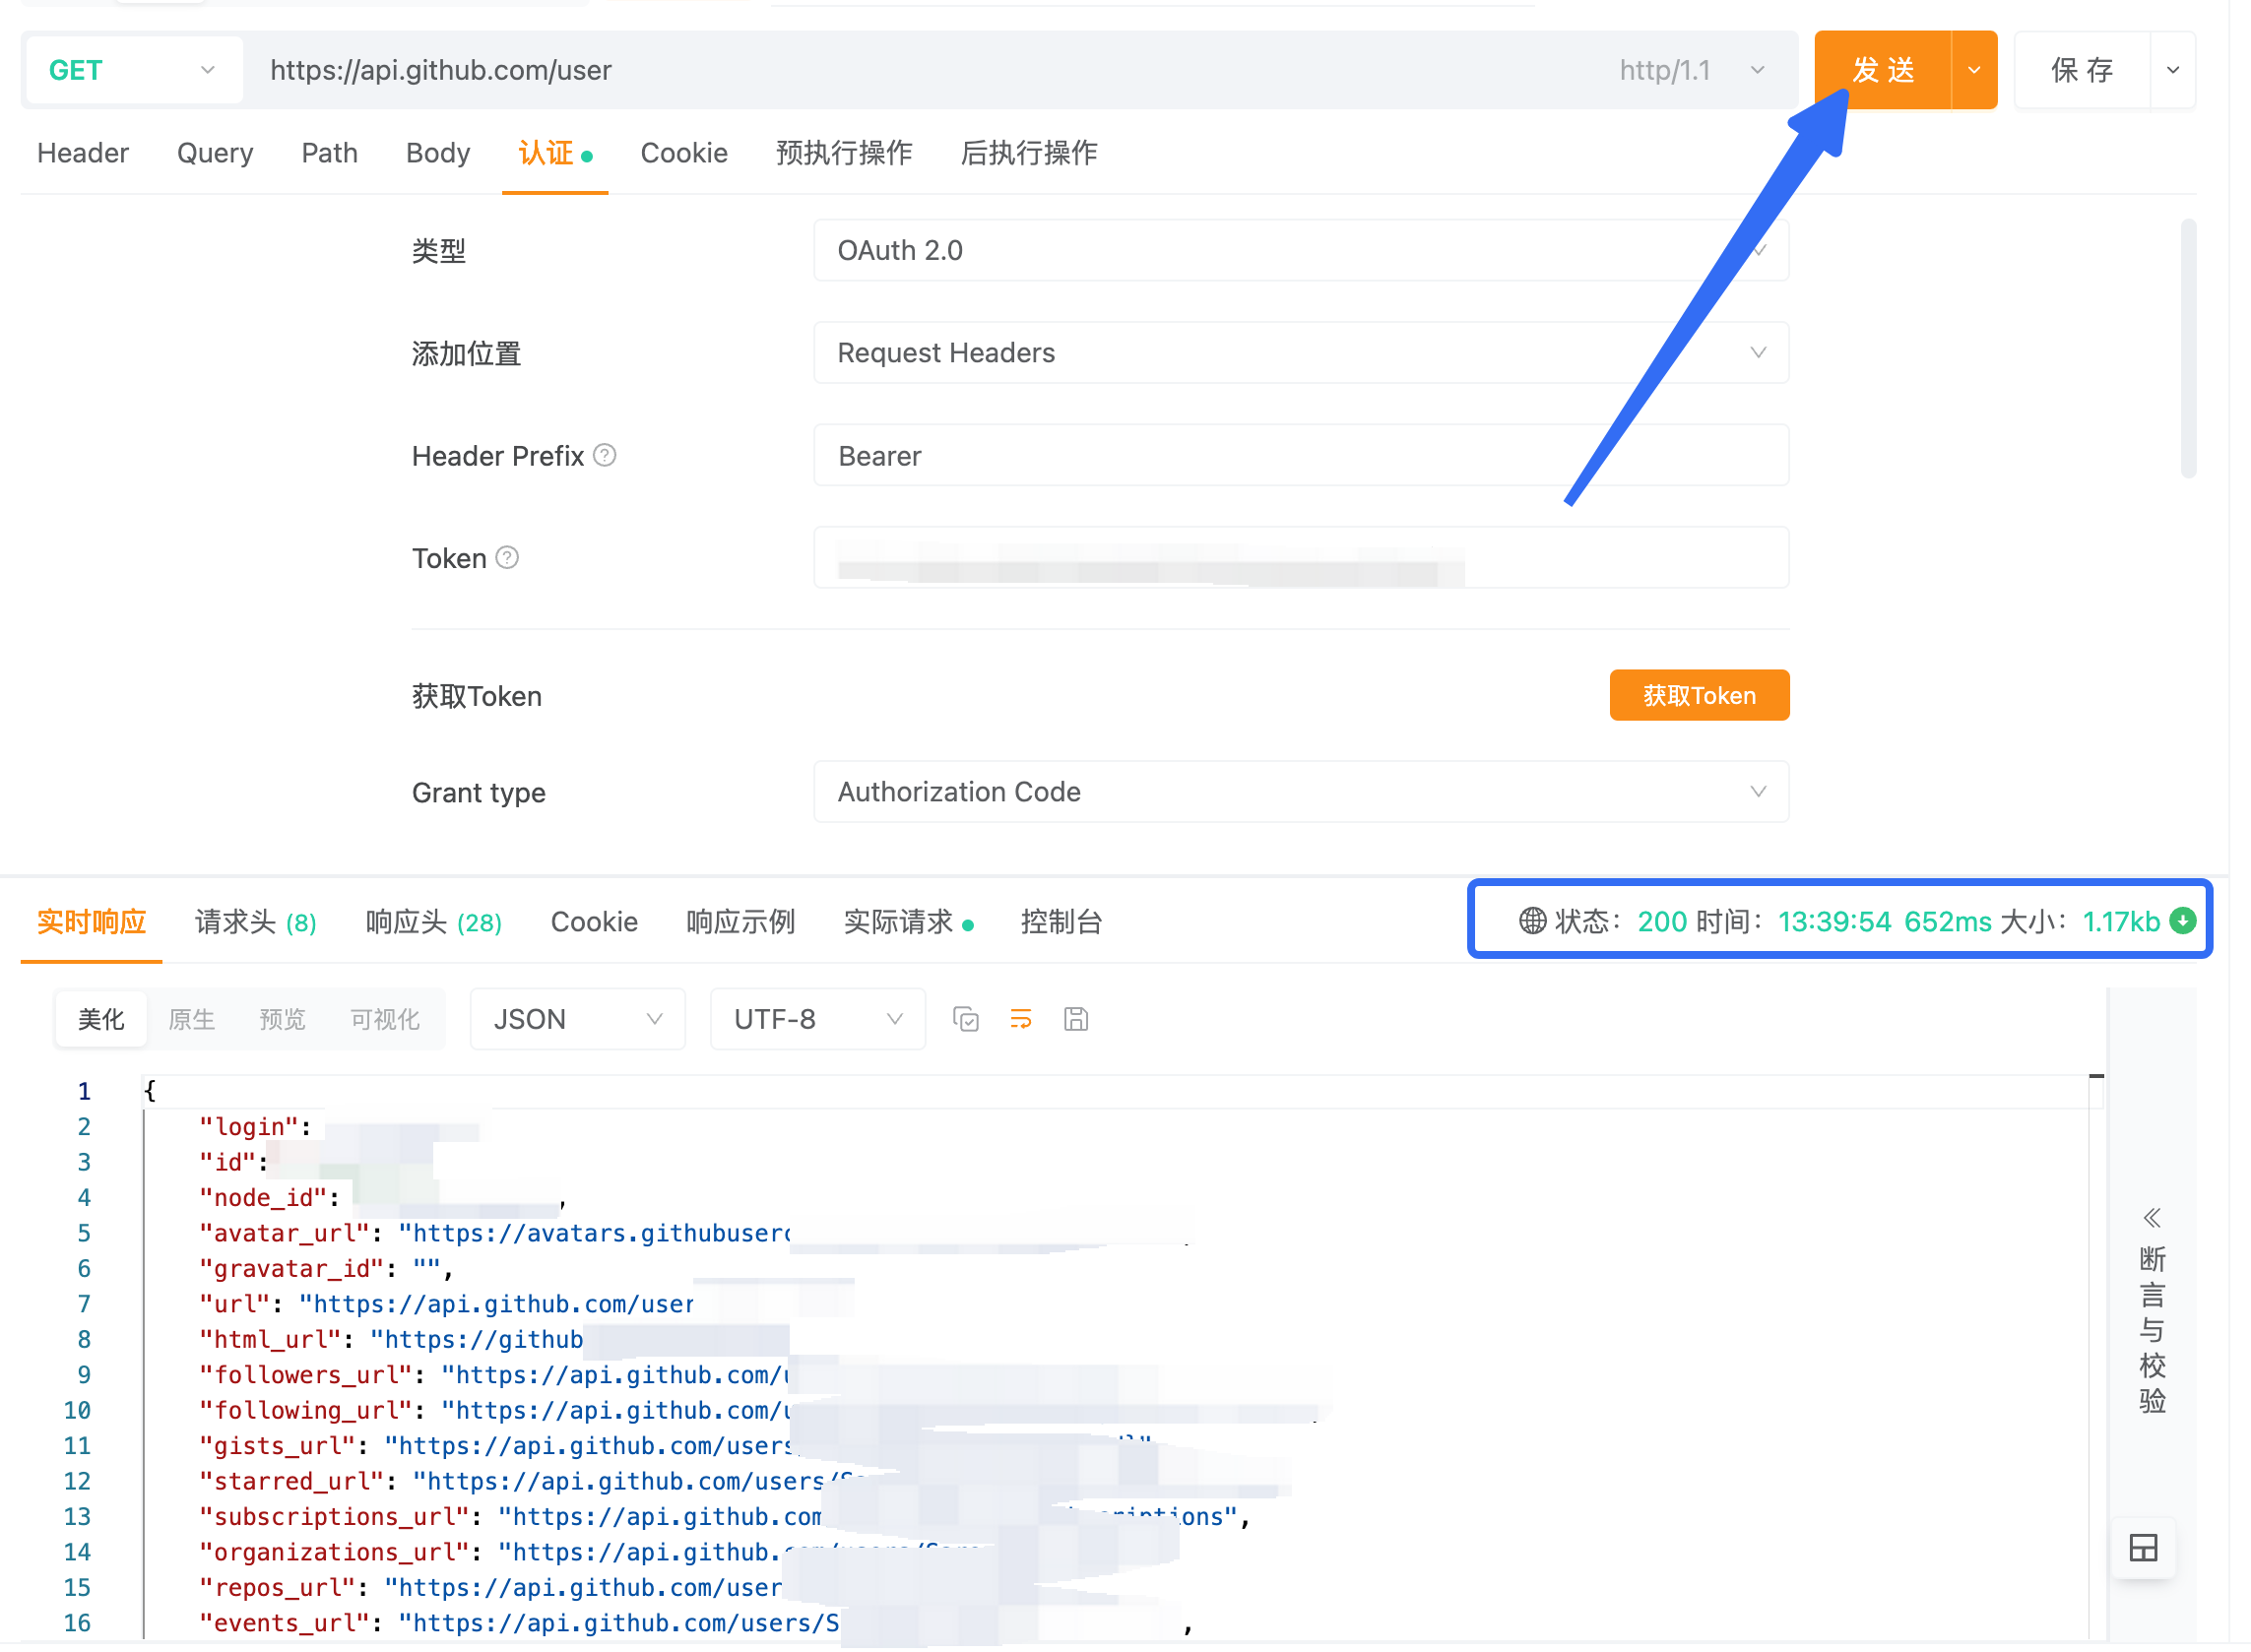The height and width of the screenshot is (1652, 2251).
Task: Open the 控制台 console tab
Action: [x=1061, y=921]
